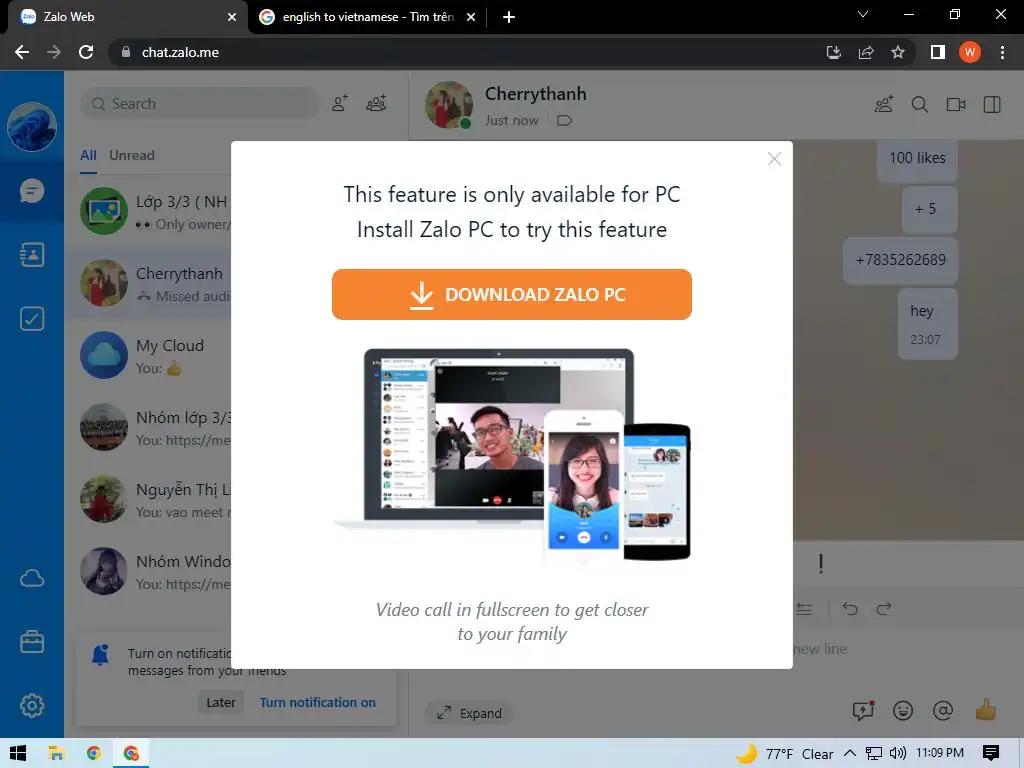Open the Windows Start menu
Image resolution: width=1024 pixels, height=768 pixels.
(18, 753)
